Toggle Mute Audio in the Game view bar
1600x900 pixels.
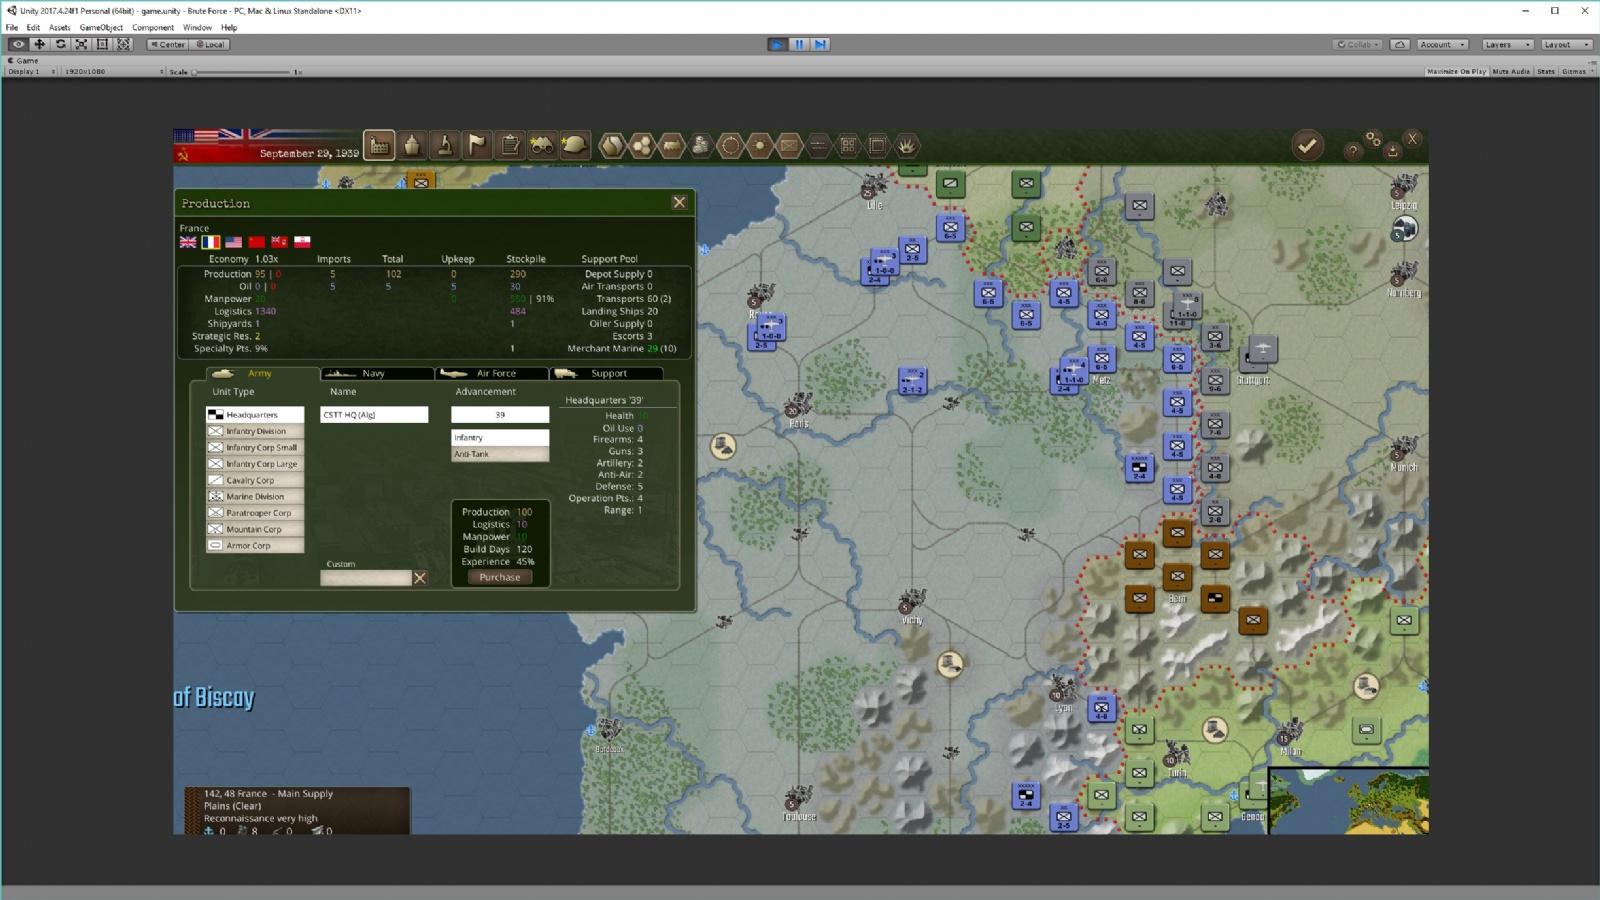(x=1510, y=71)
